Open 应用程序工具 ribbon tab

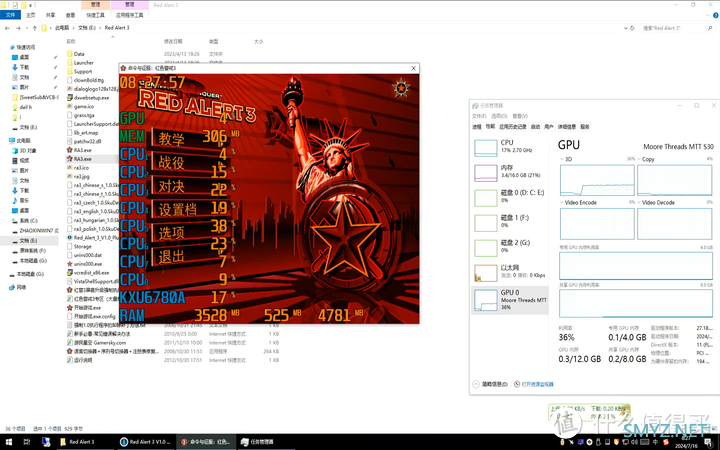(x=129, y=15)
